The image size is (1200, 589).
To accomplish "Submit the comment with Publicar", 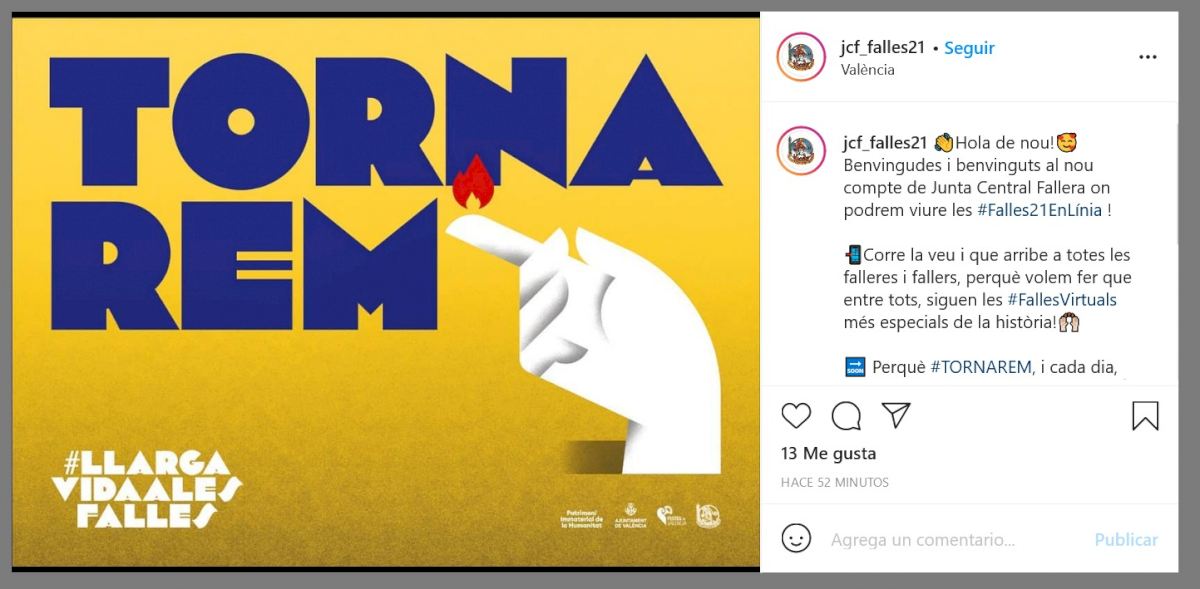I will [x=1126, y=540].
